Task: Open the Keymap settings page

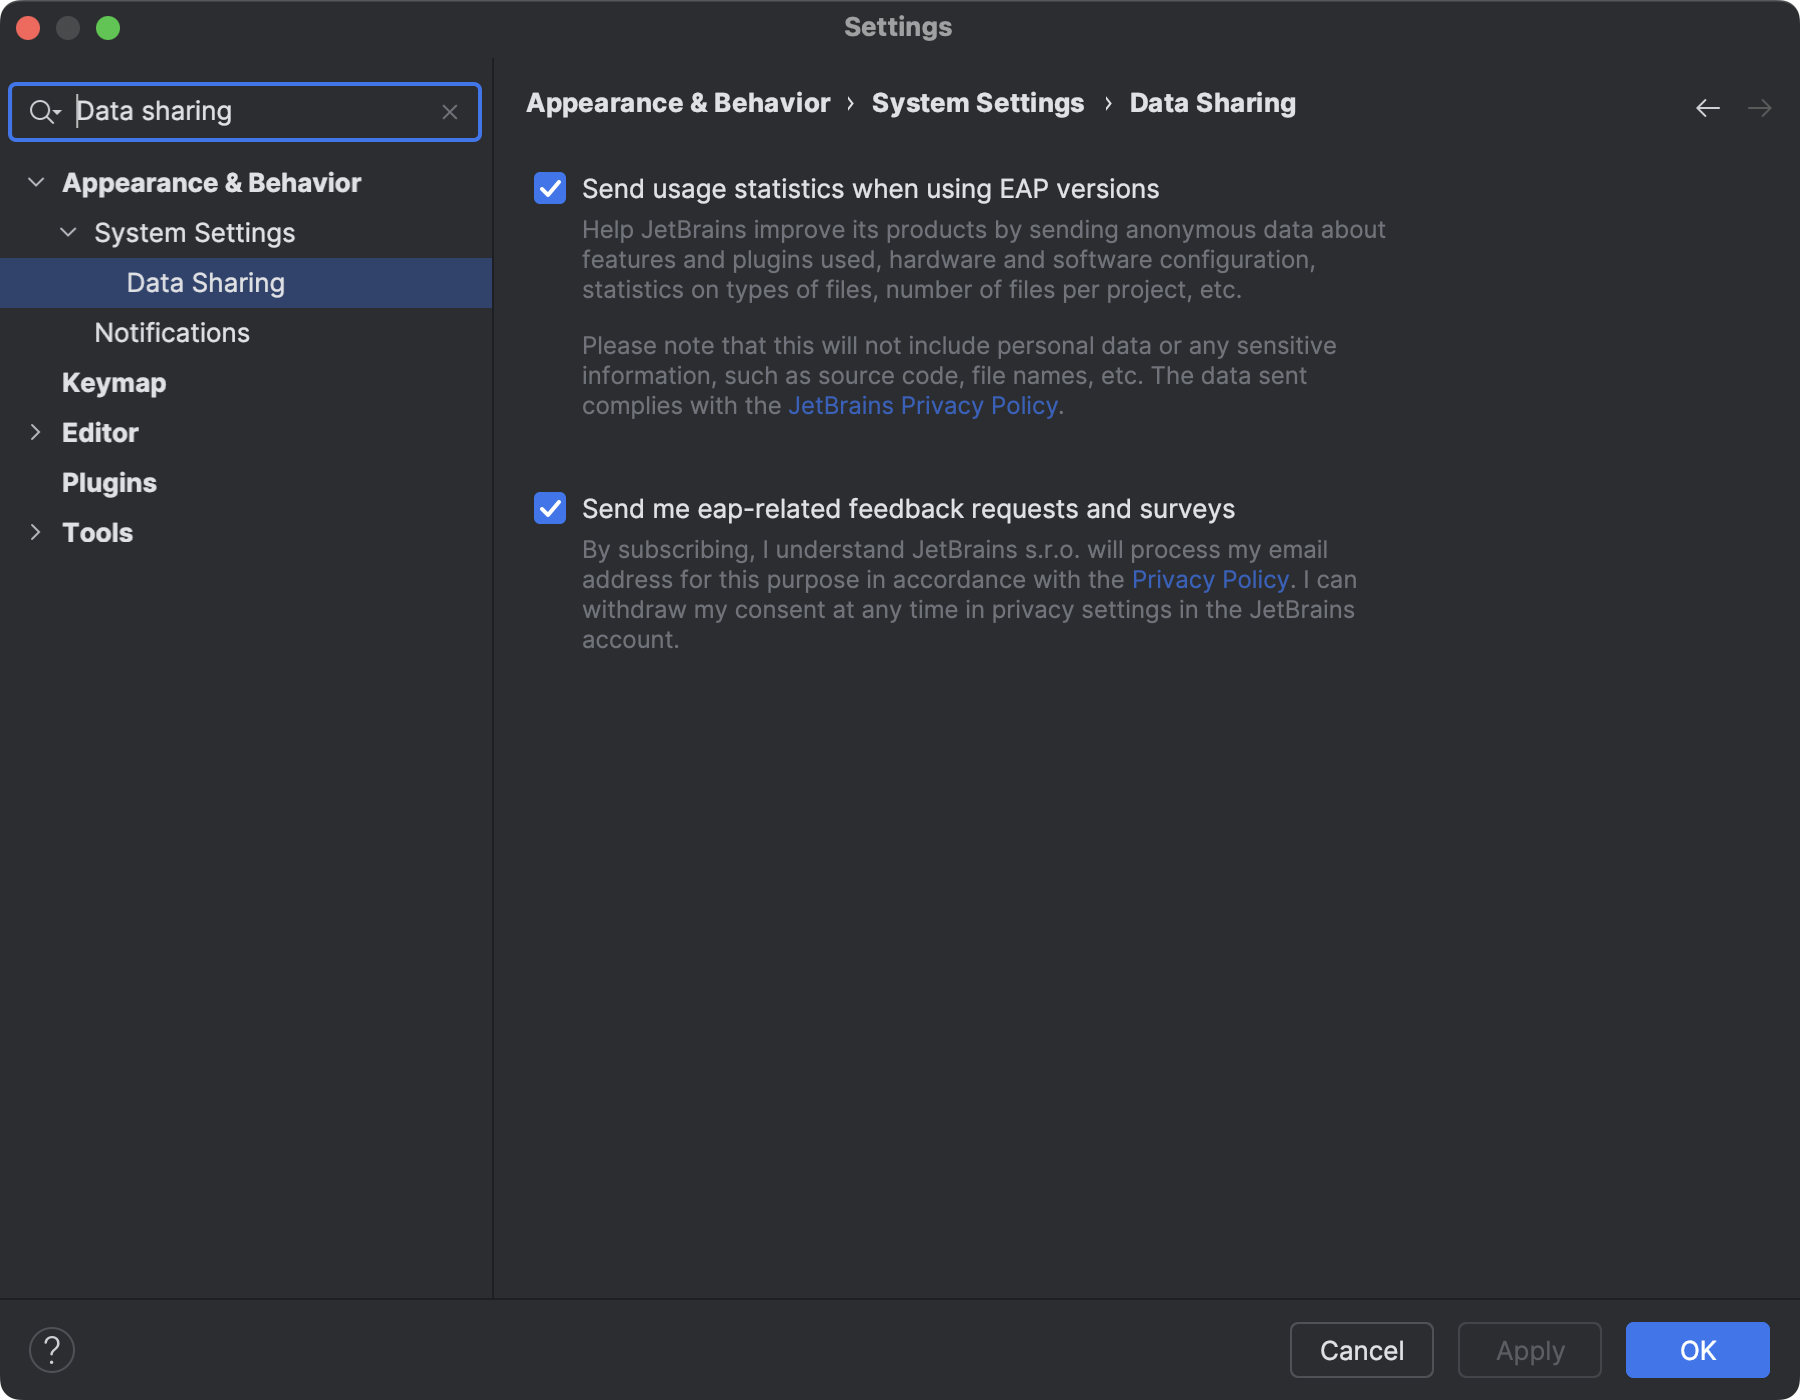Action: tap(113, 382)
